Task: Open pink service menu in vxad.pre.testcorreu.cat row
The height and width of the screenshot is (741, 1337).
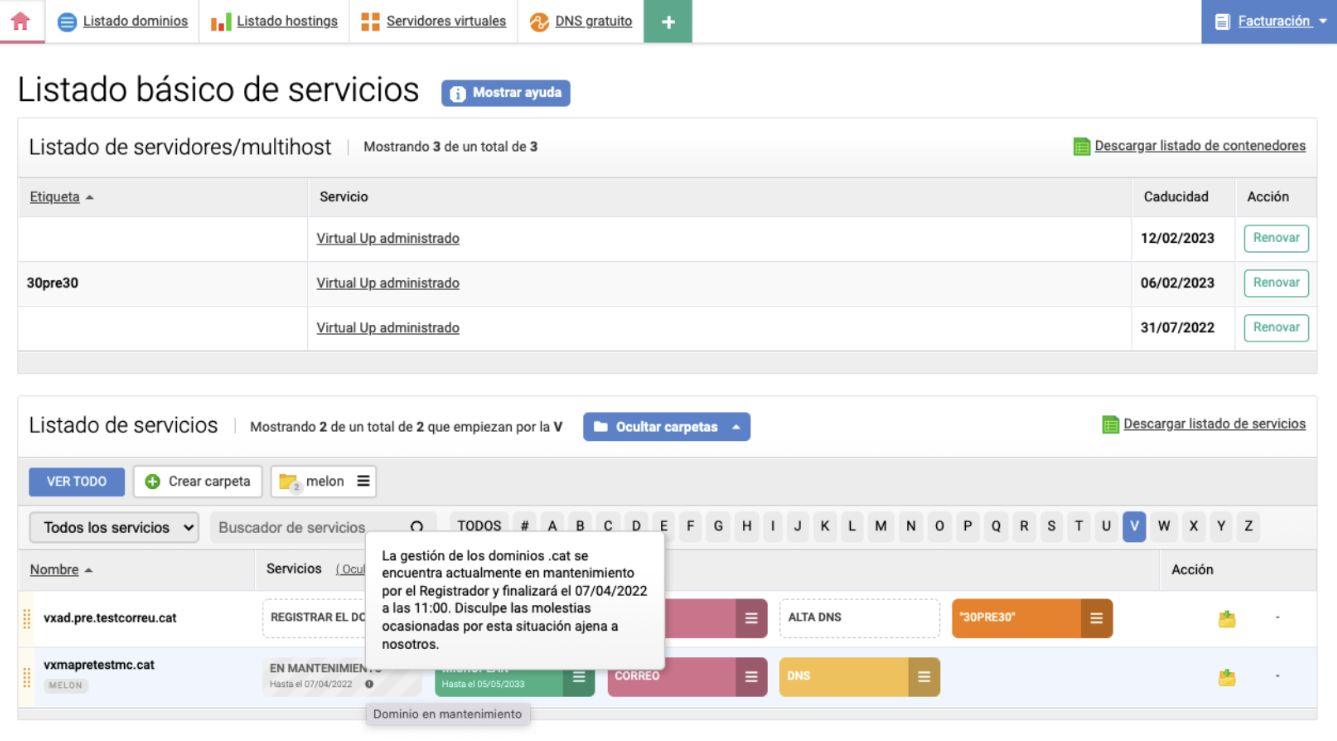Action: point(751,618)
